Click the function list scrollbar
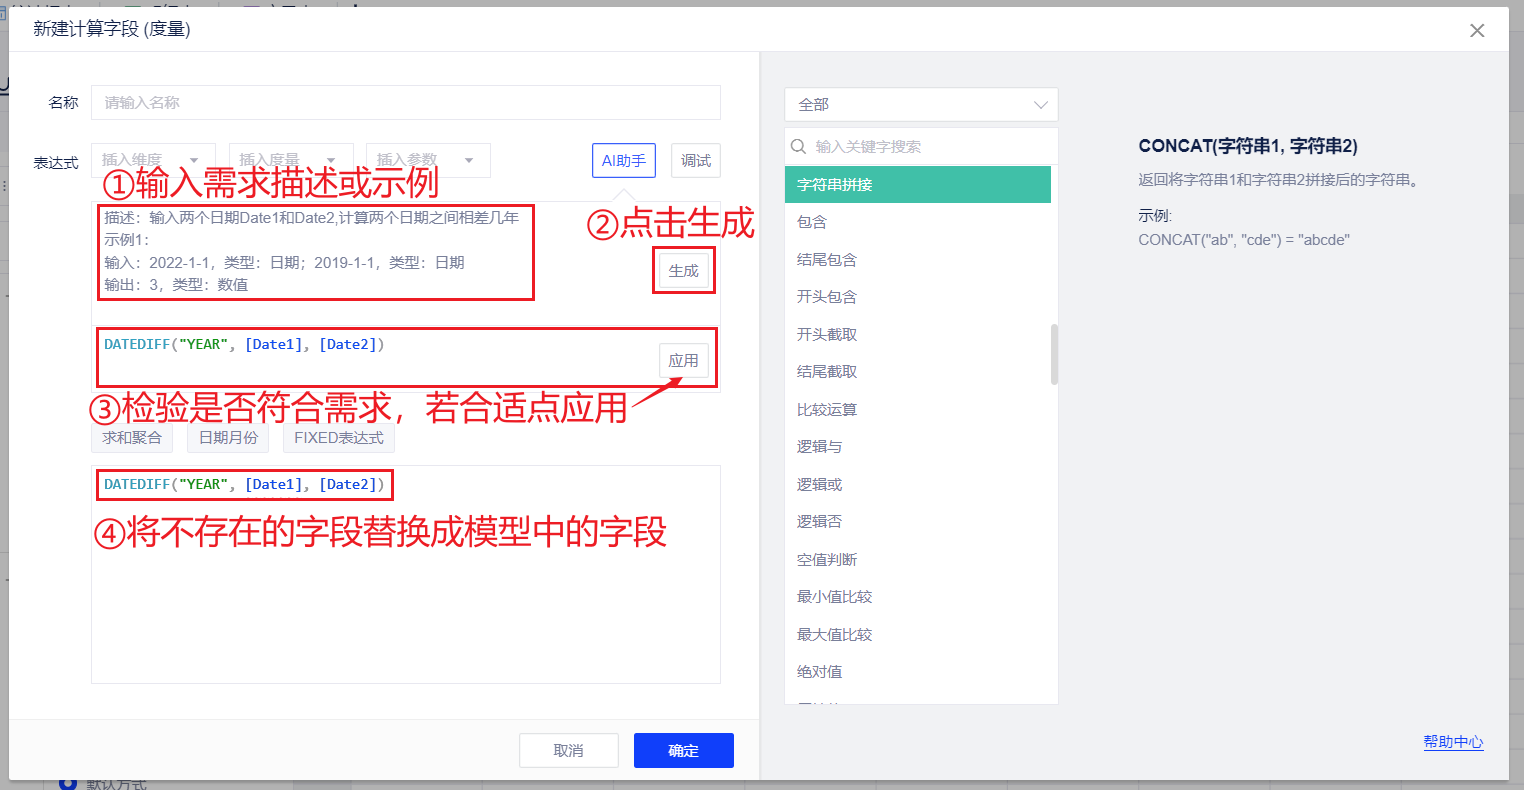Screen dimensions: 1524x790 click(x=1054, y=354)
